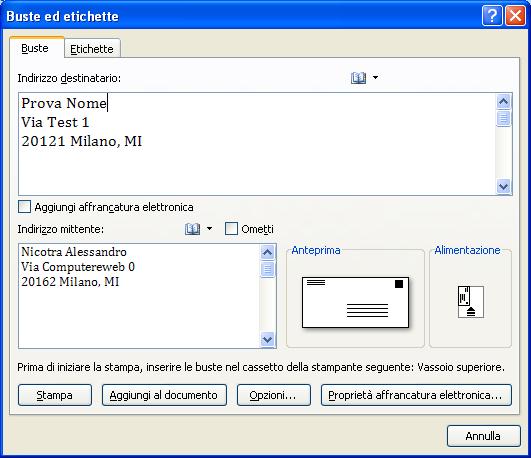This screenshot has height=458, width=531.
Task: Click Aggiungi al documento button
Action: tap(164, 395)
